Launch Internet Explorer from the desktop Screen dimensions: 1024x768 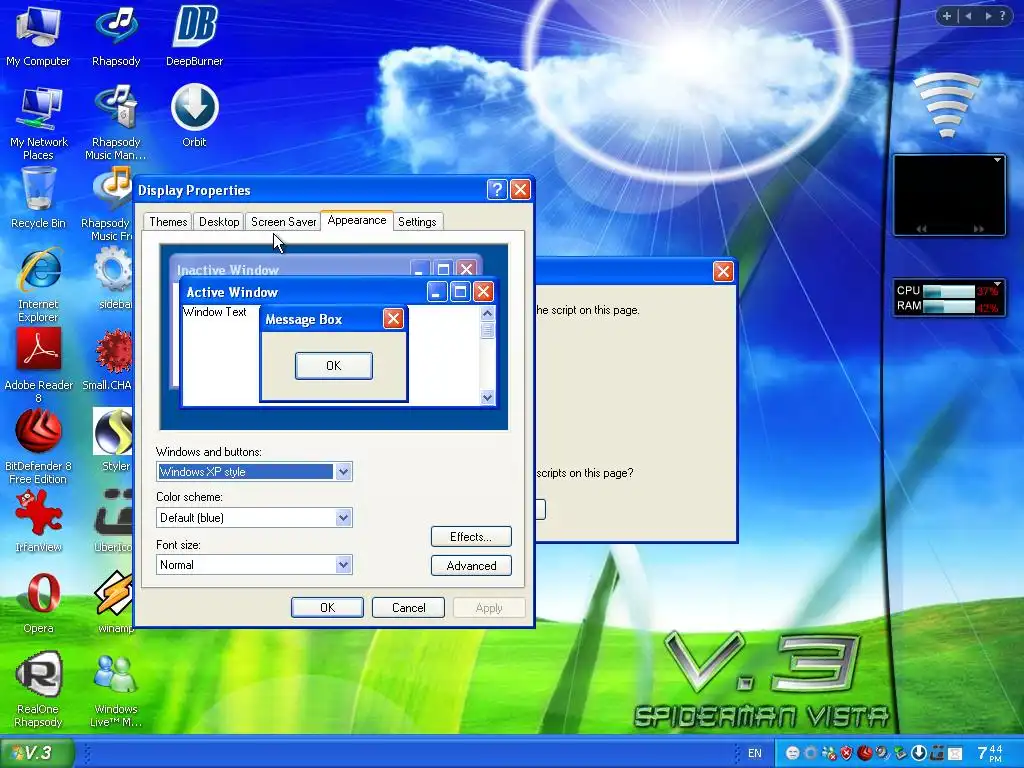(38, 285)
